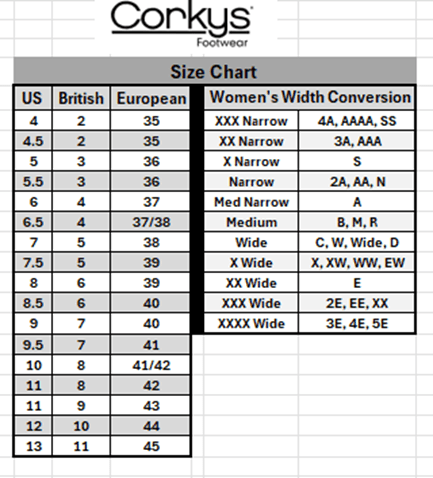Click the US size 13 cell

click(x=33, y=446)
